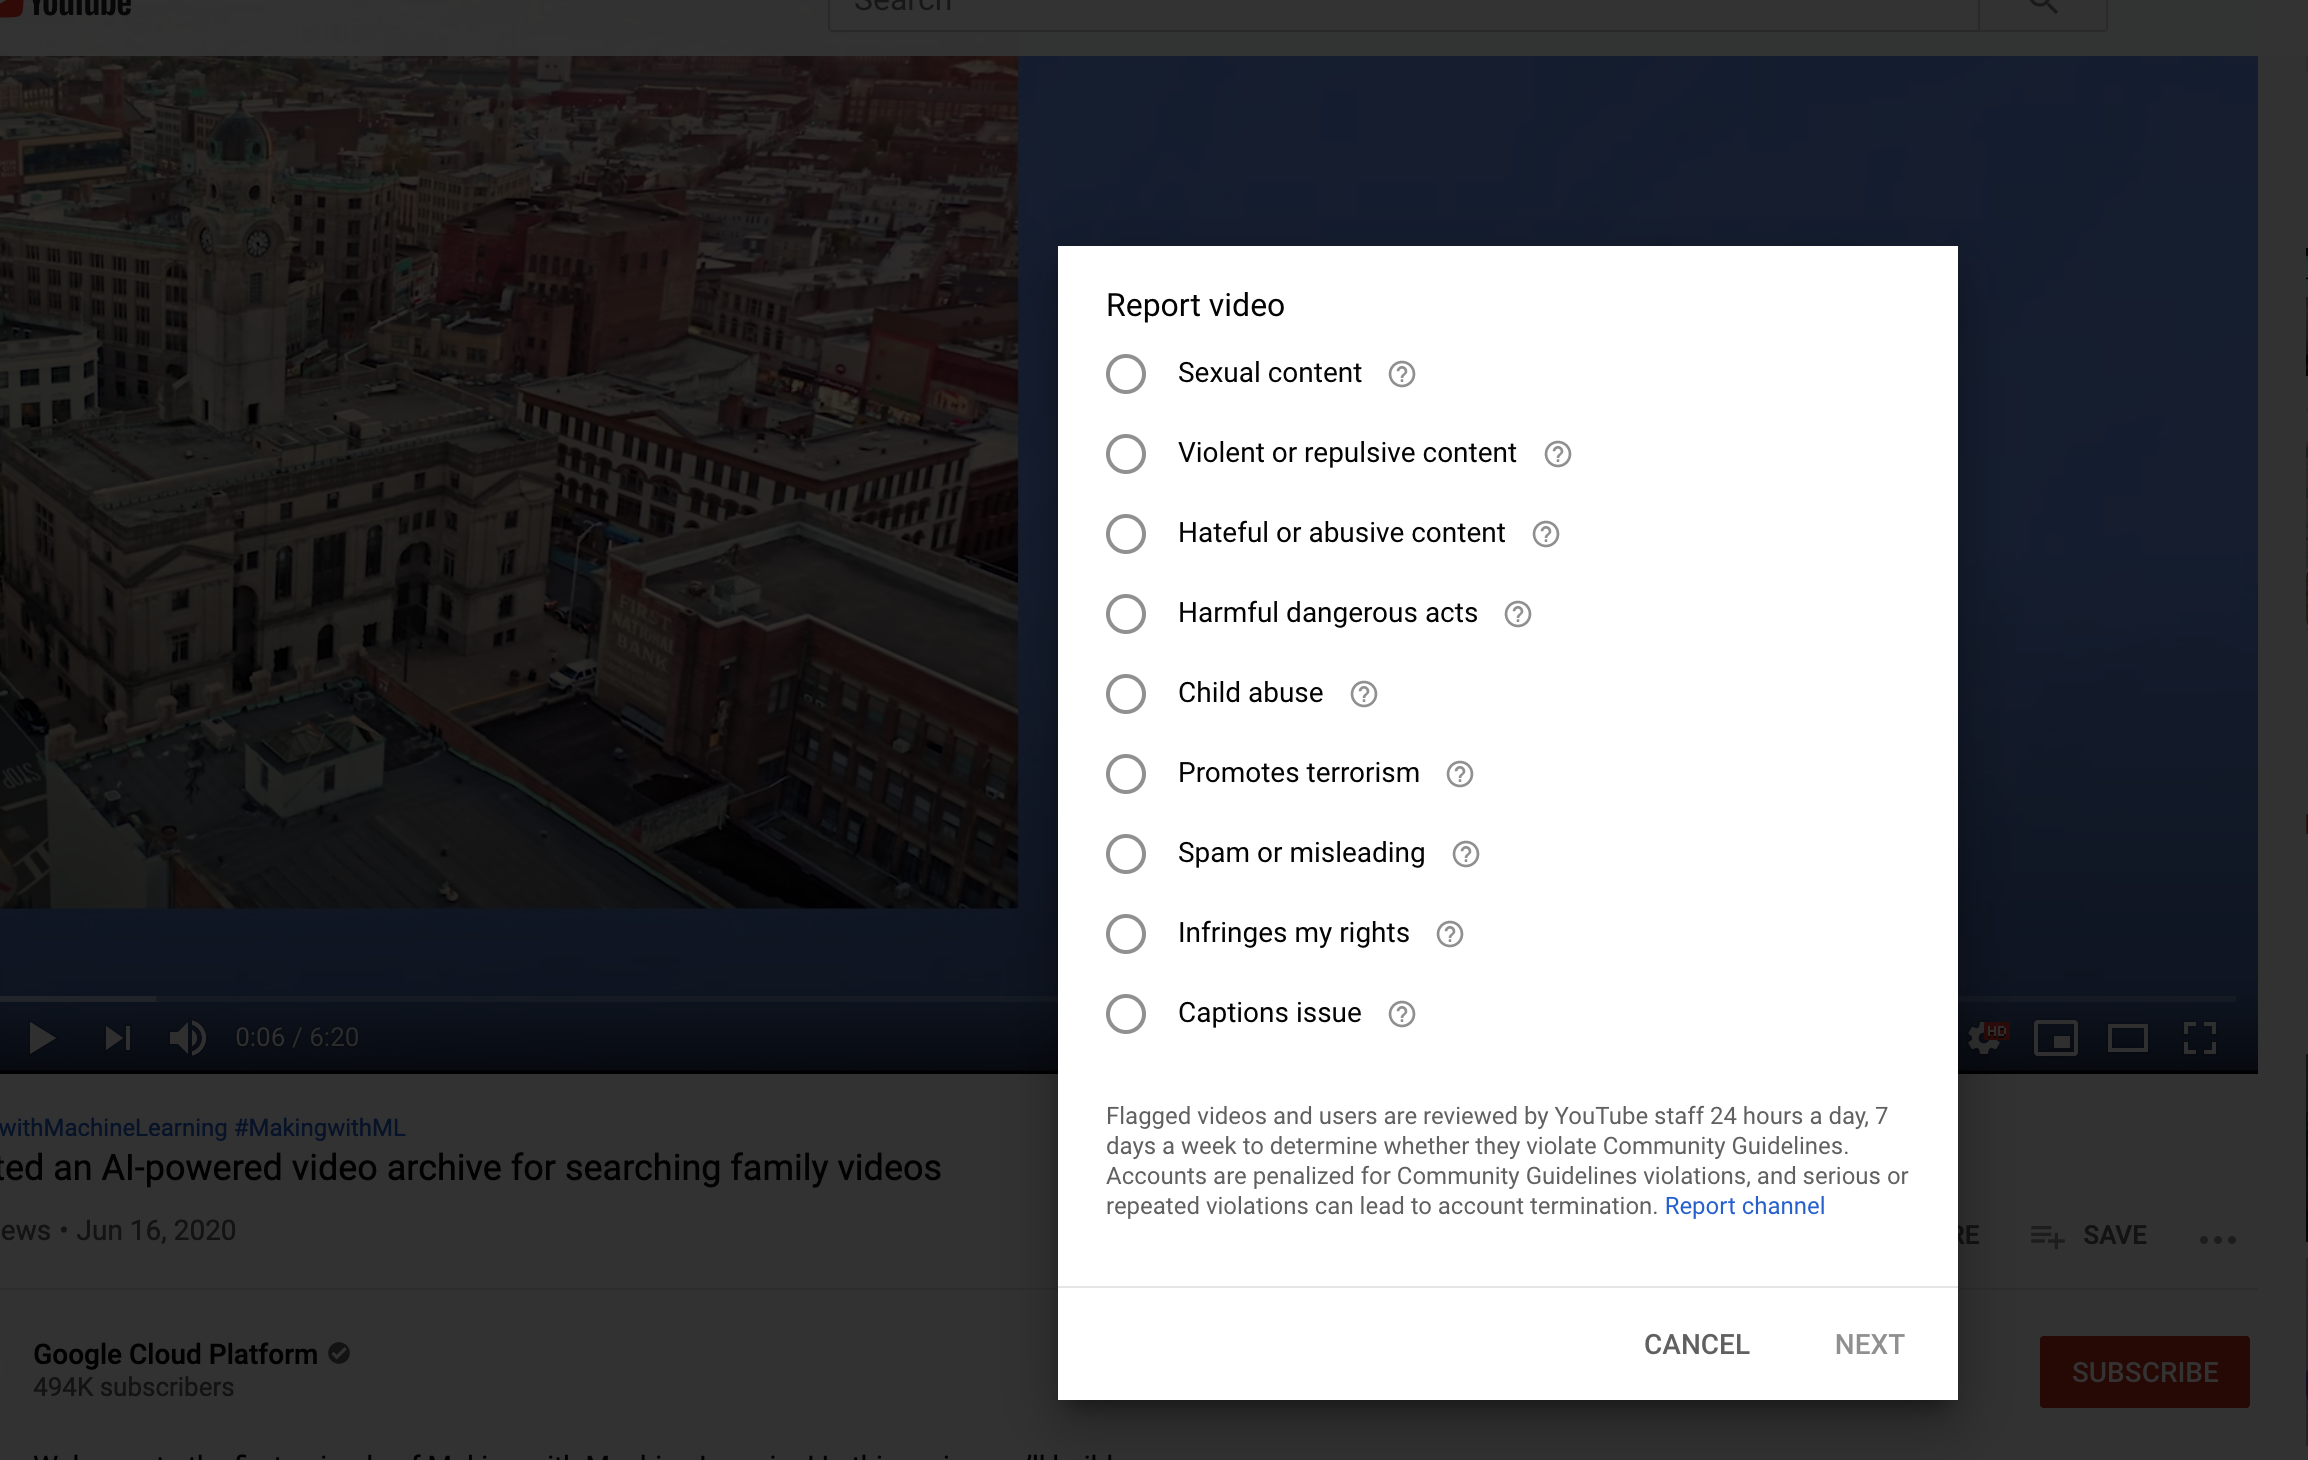Switch to miniplayer mode

(2057, 1037)
